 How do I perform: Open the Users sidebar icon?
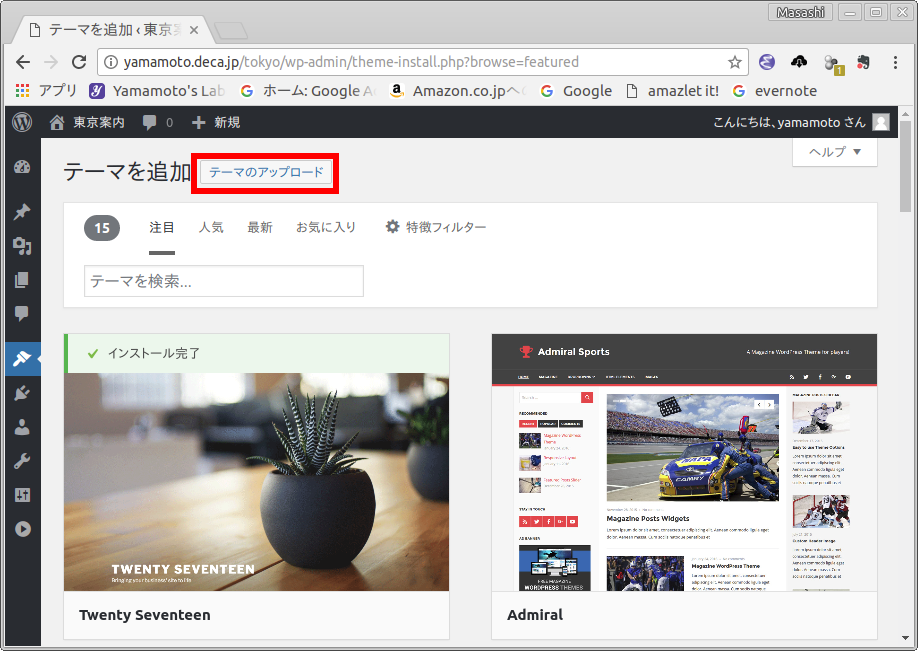22,427
